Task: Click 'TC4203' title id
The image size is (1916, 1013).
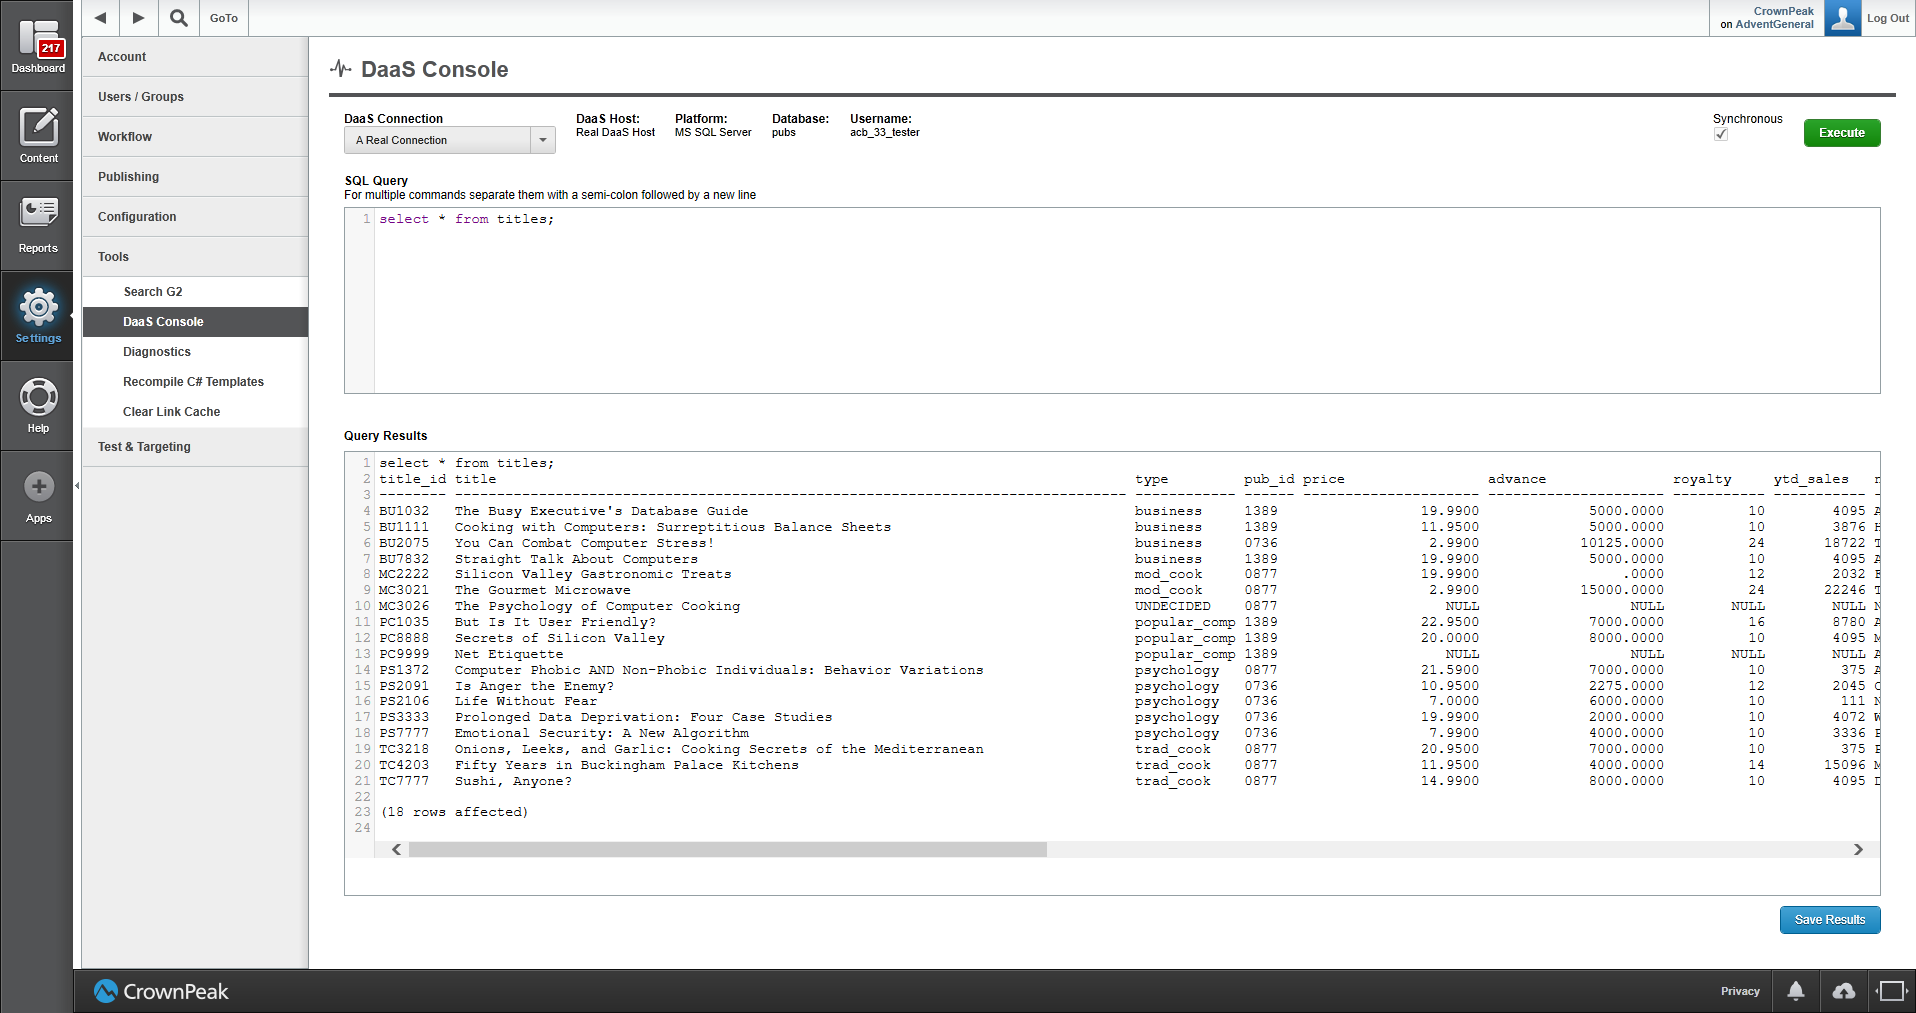Action: click(404, 765)
